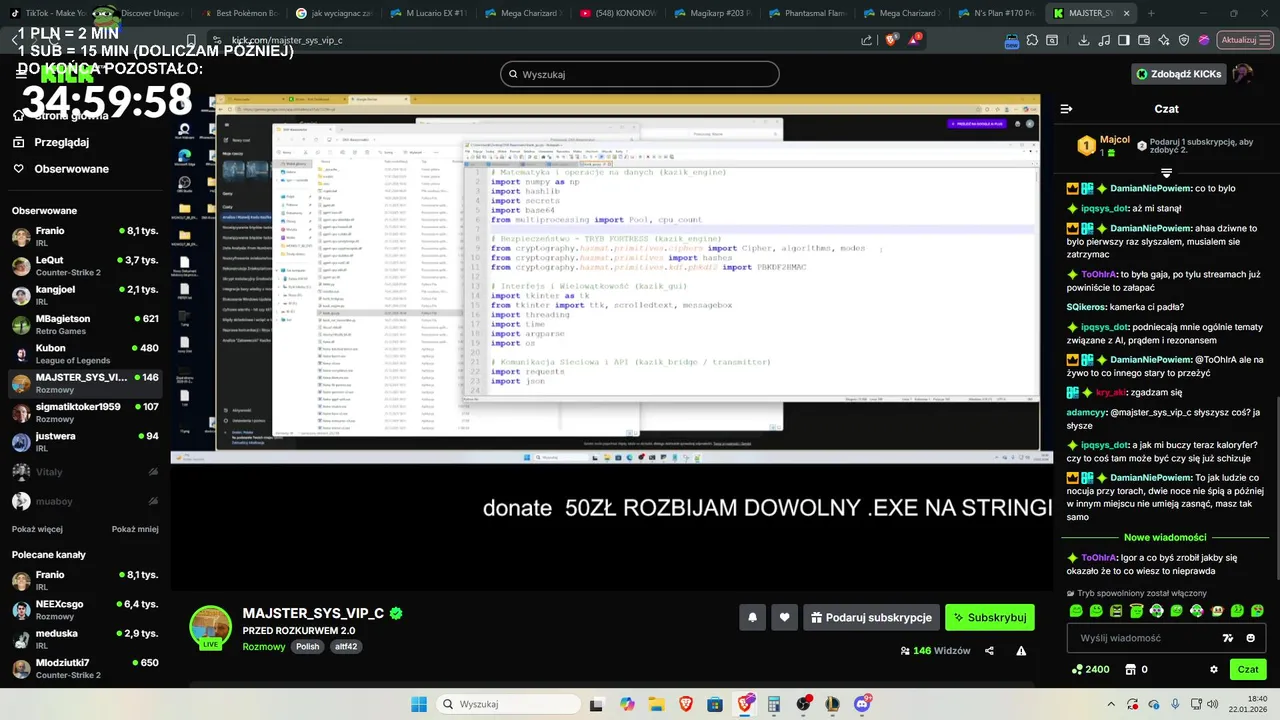
Task: Open user profile avatar on Kick
Action: tap(1242, 74)
